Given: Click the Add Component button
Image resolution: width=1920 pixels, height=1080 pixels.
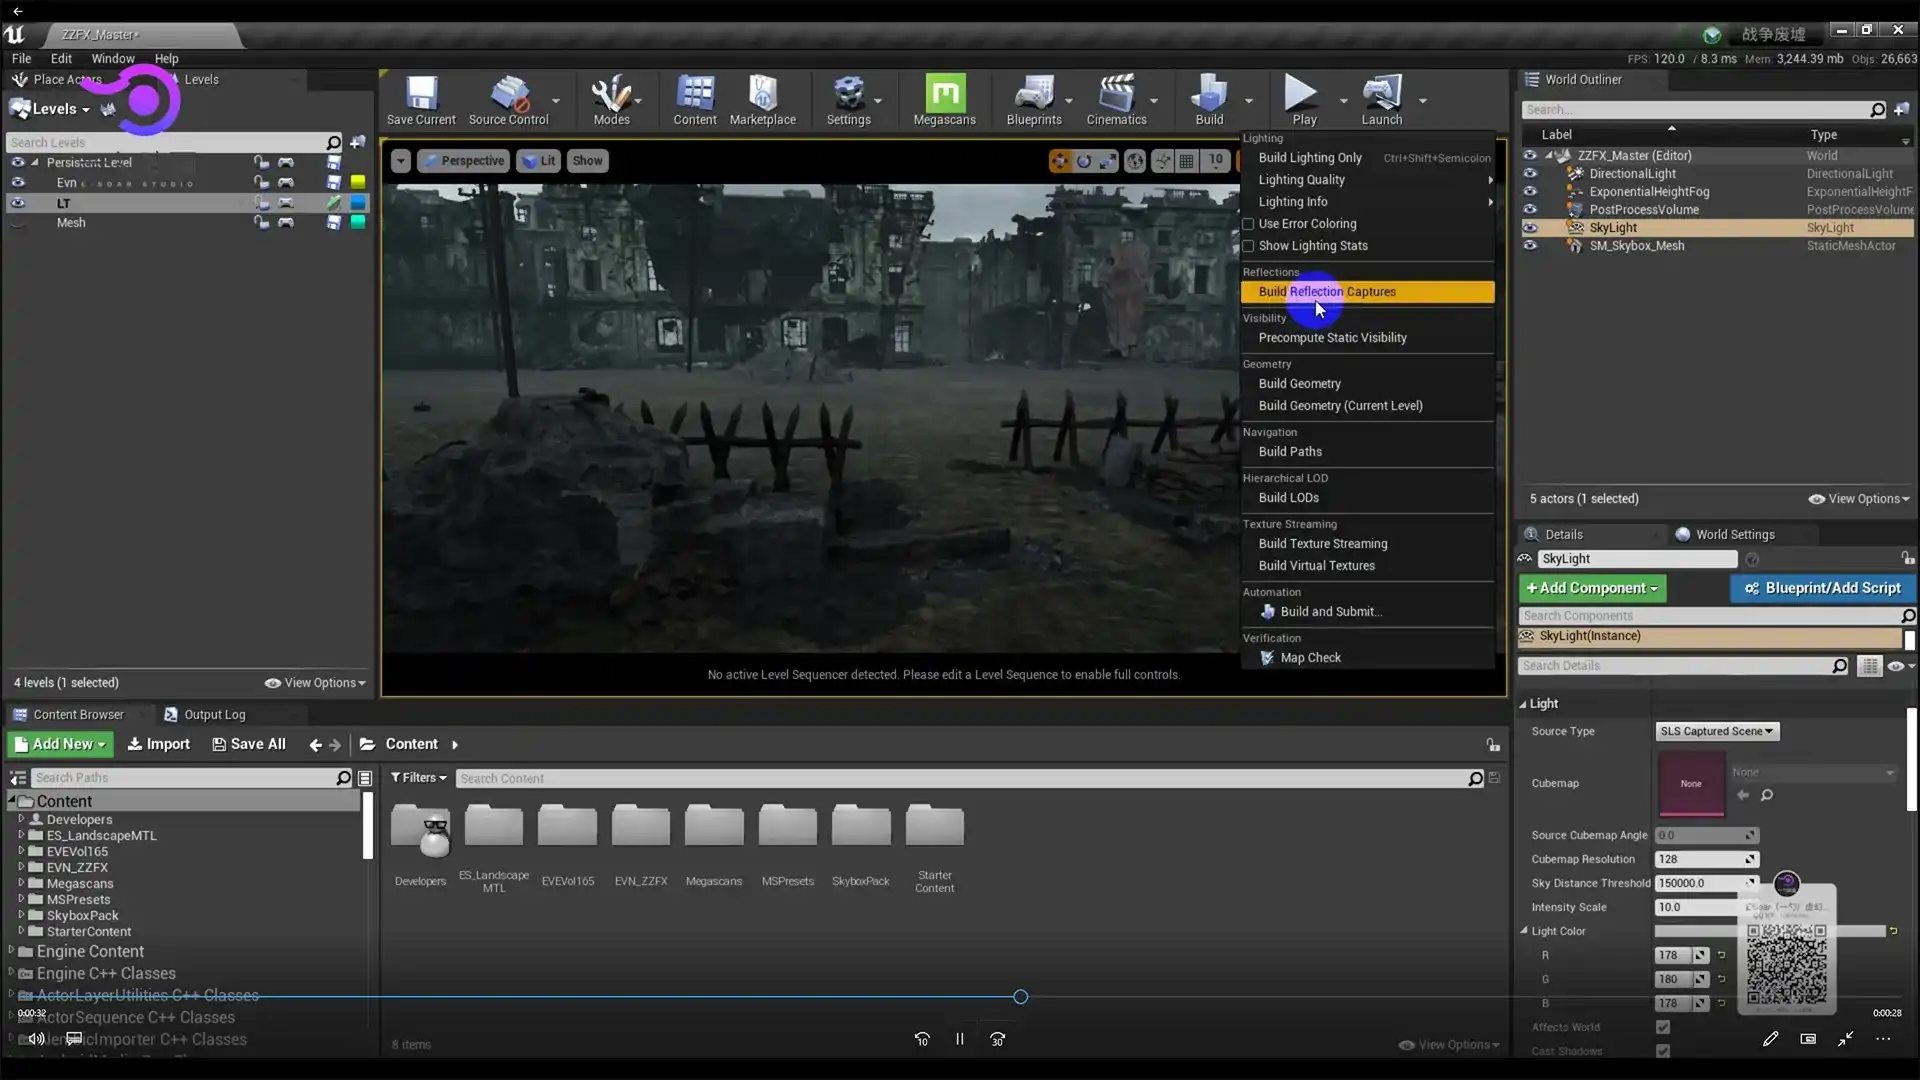Looking at the screenshot, I should tap(1591, 588).
